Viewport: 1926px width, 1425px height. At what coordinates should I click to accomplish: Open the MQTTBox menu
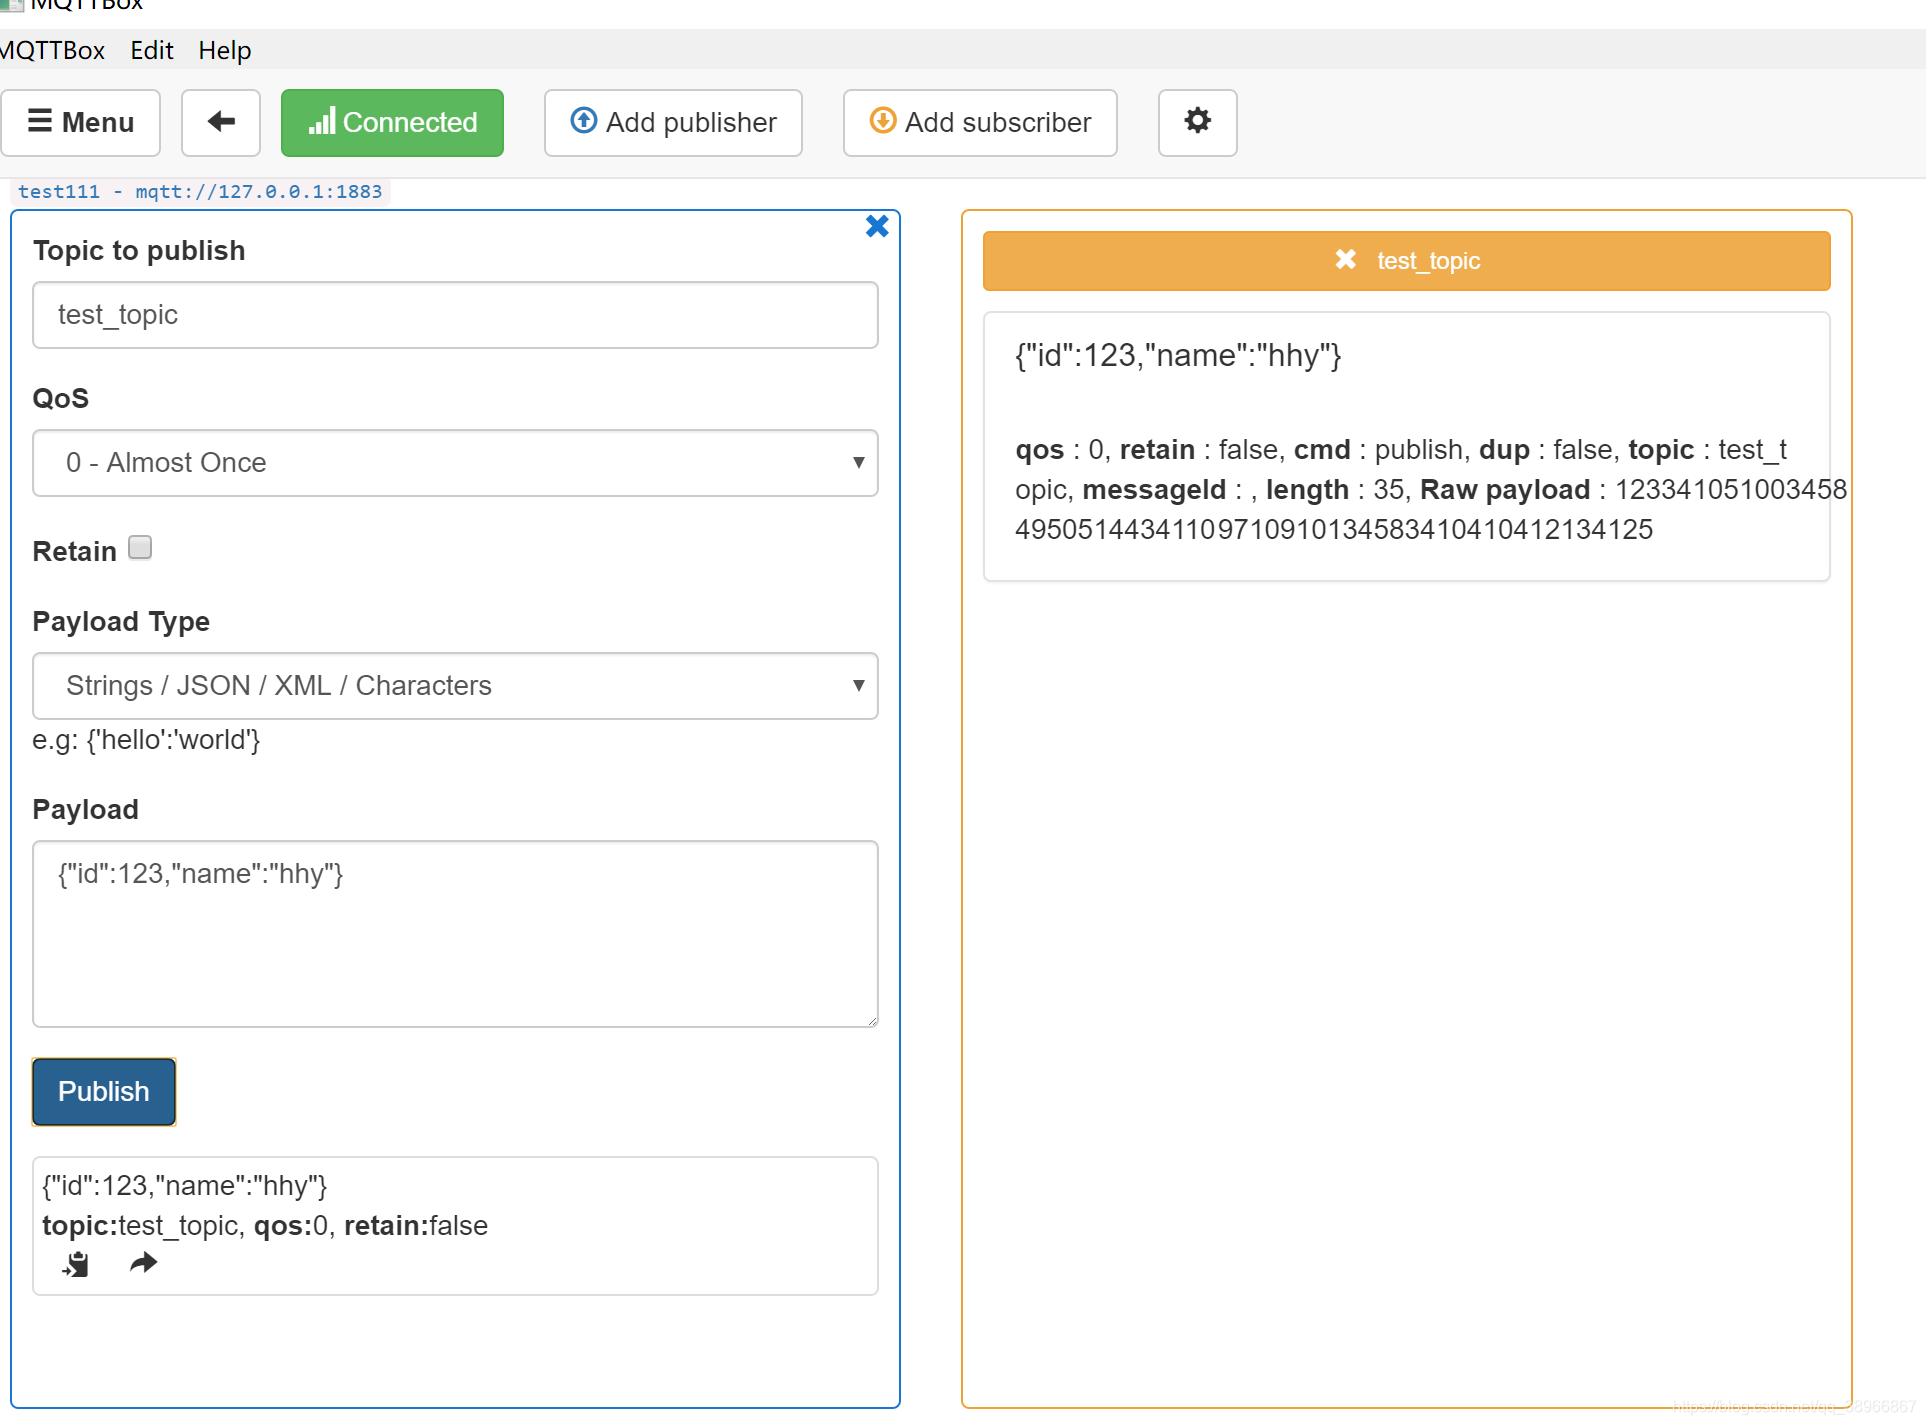coord(52,50)
